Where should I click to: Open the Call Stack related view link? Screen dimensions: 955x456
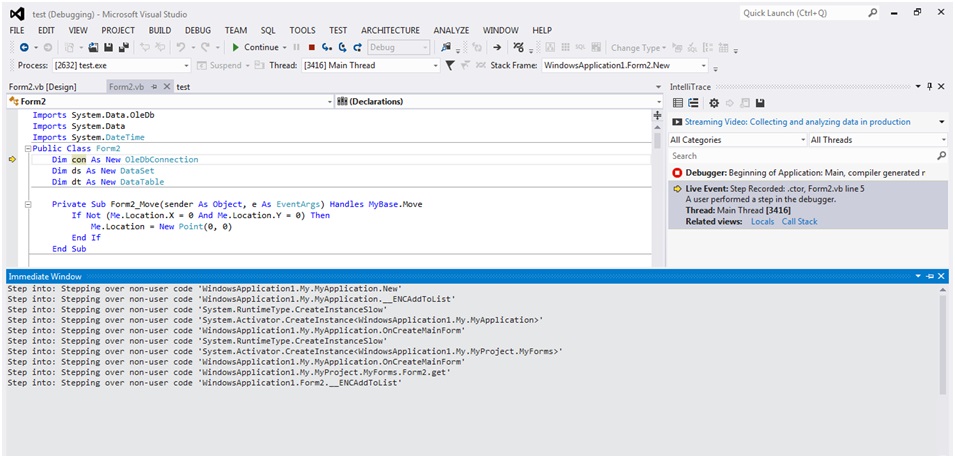799,221
